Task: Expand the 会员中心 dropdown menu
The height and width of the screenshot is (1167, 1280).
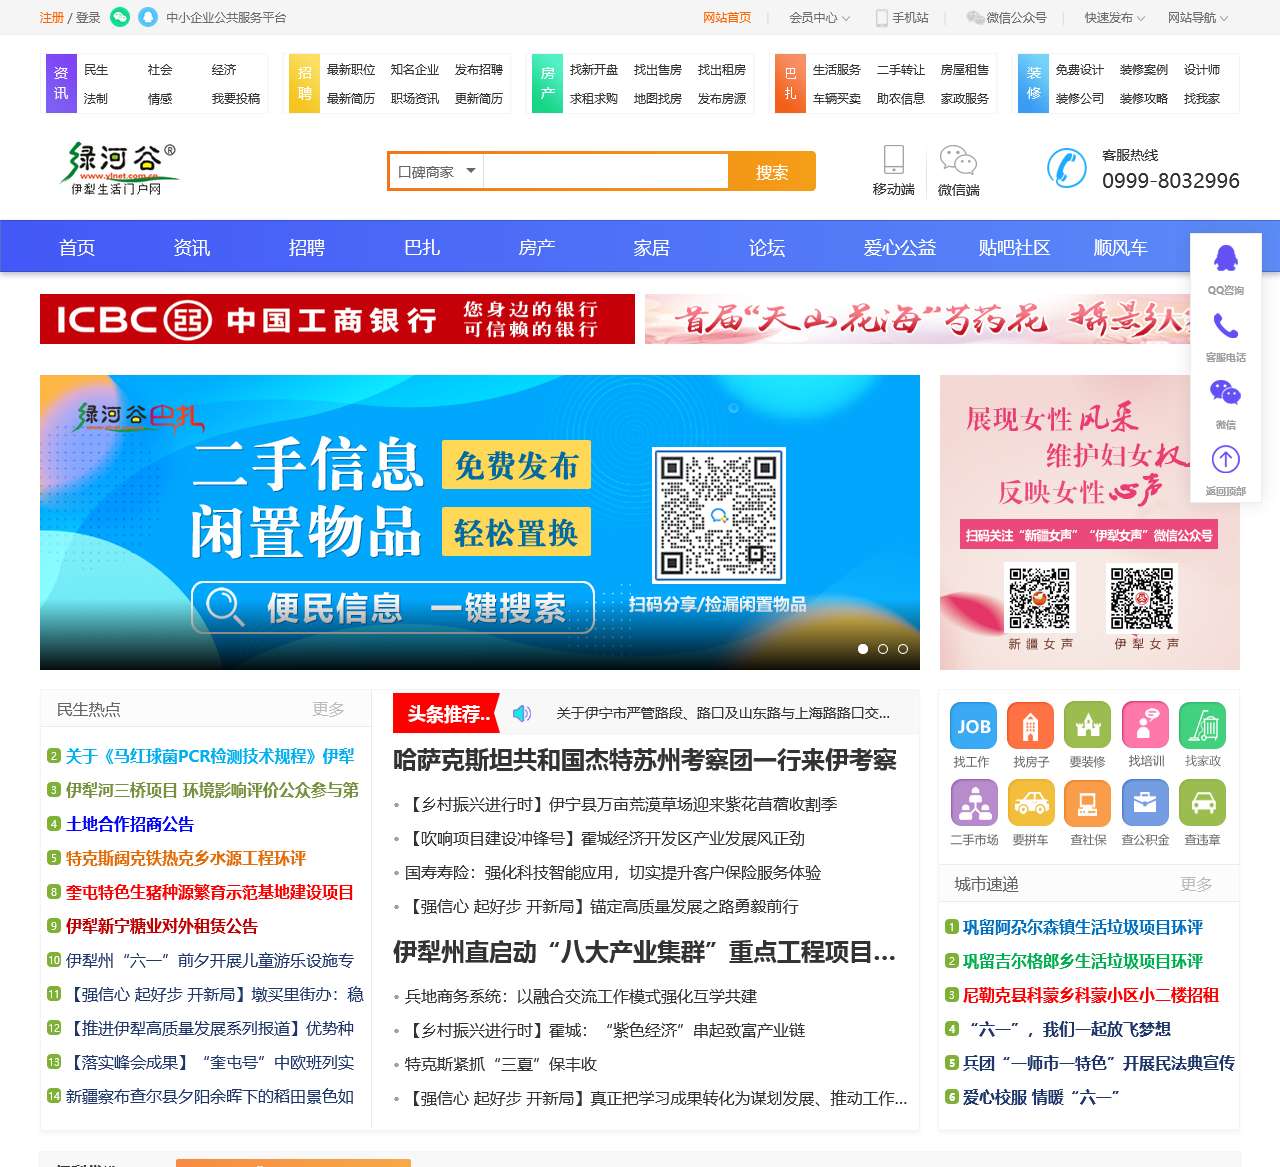Action: coord(812,17)
